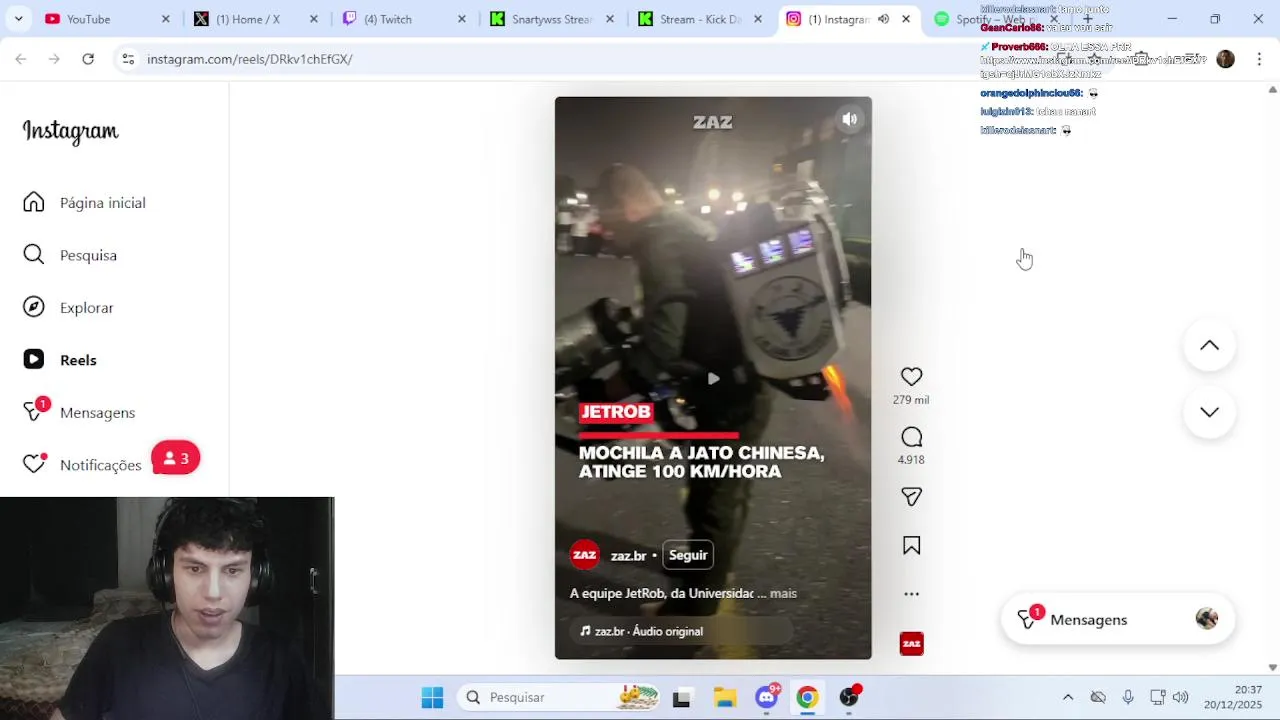This screenshot has width=1280, height=720.
Task: Open File Explorer from the taskbar
Action: [x=725, y=697]
